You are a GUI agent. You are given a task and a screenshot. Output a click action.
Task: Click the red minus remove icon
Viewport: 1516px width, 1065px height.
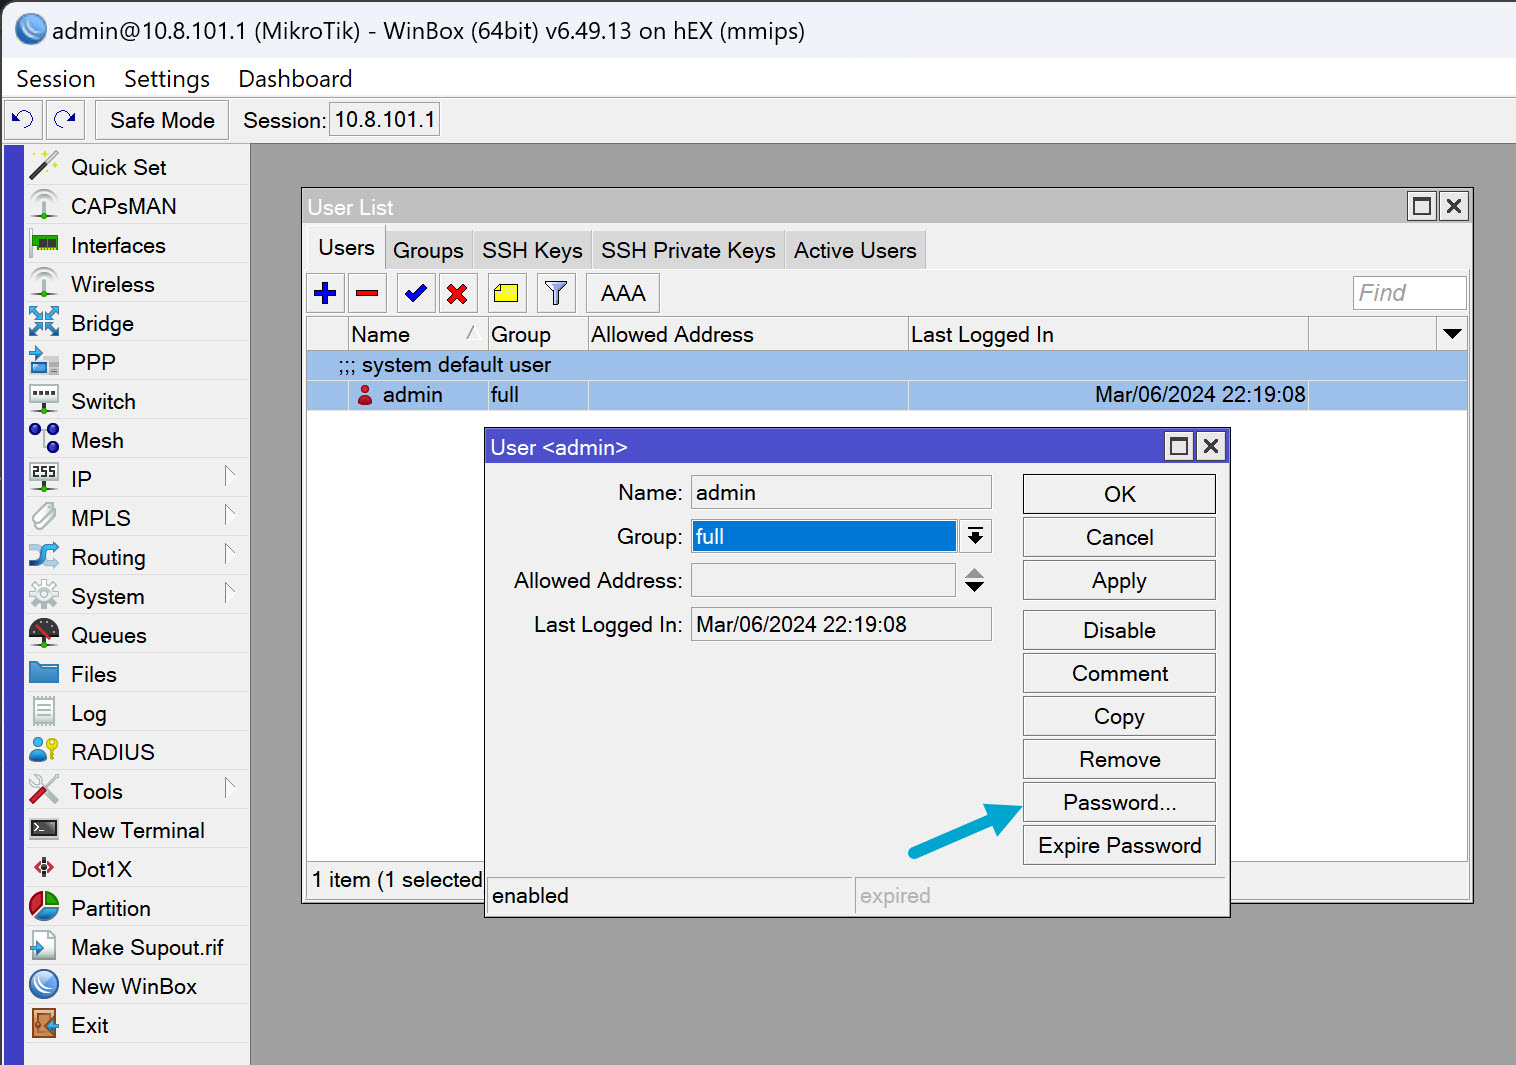[x=367, y=293]
